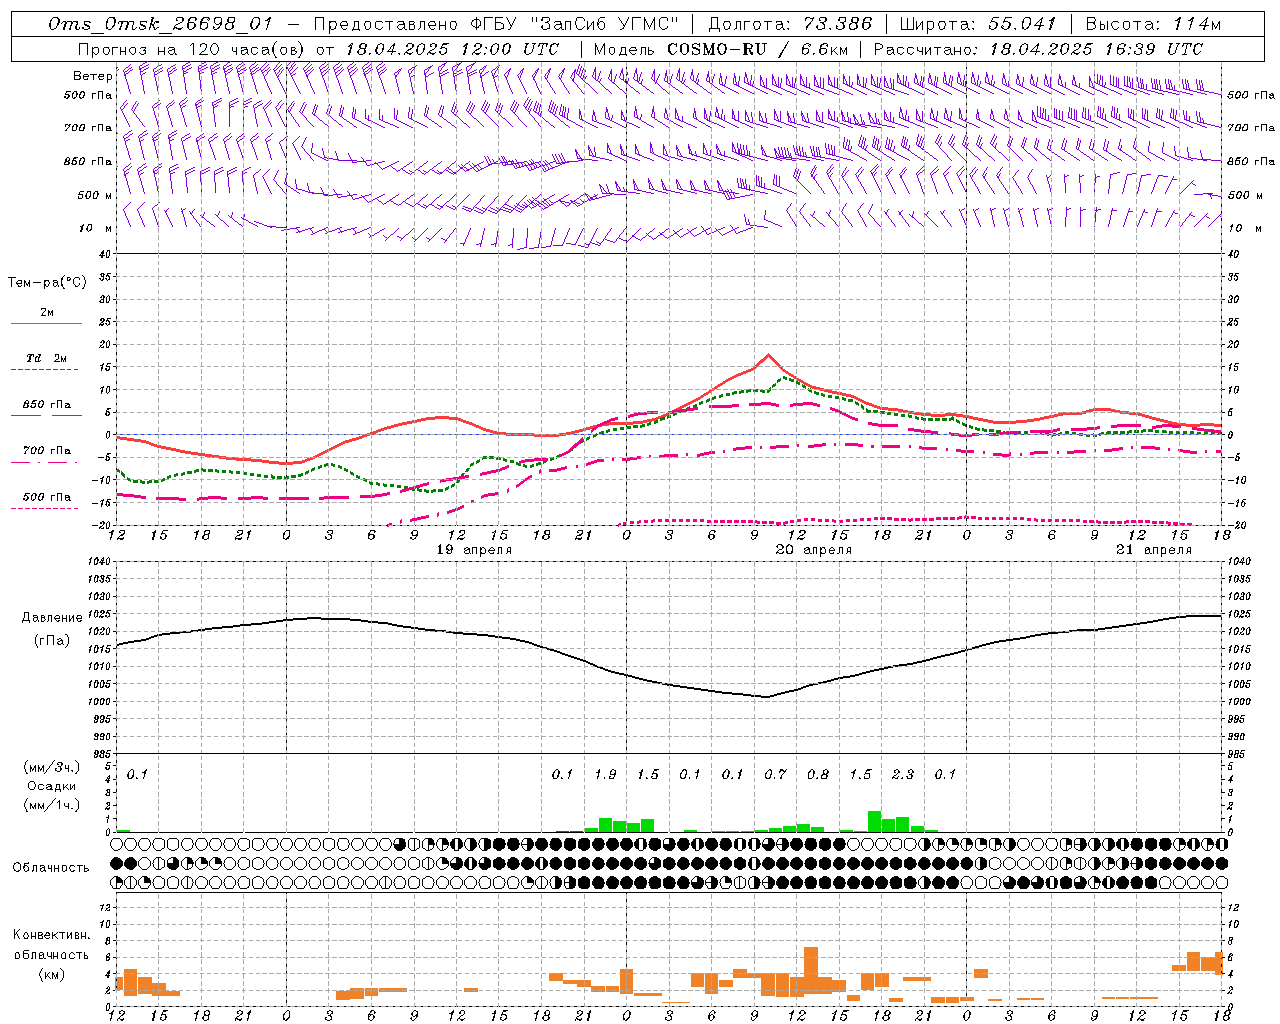Click the Широта: 55.041 header field
This screenshot has width=1280, height=1024.
[x=978, y=24]
